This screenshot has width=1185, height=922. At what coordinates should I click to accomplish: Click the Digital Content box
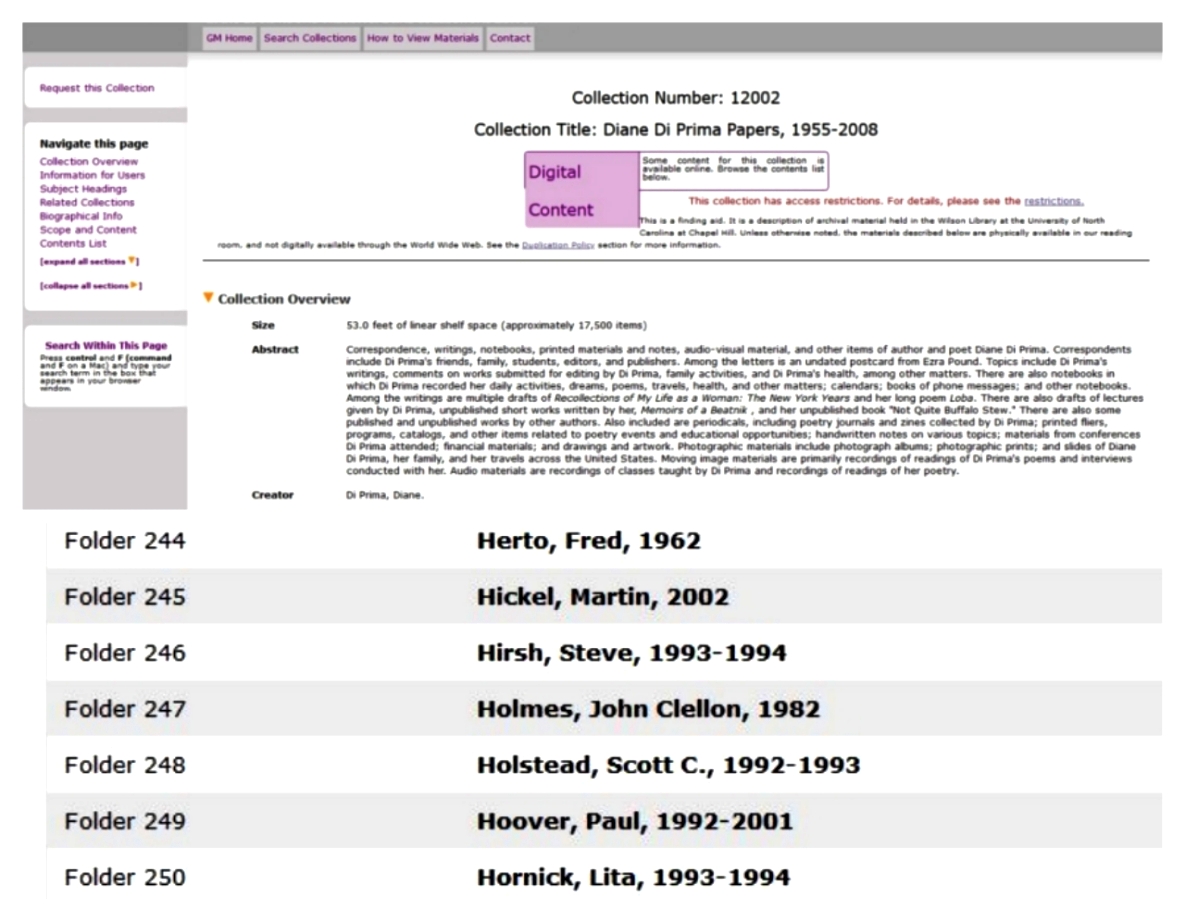click(x=582, y=190)
